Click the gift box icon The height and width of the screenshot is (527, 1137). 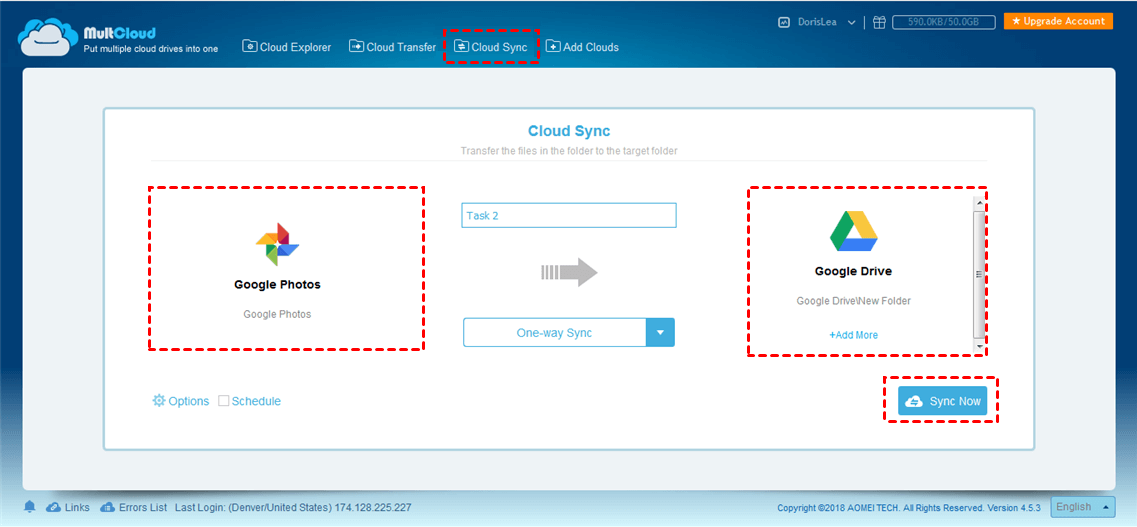coord(879,22)
